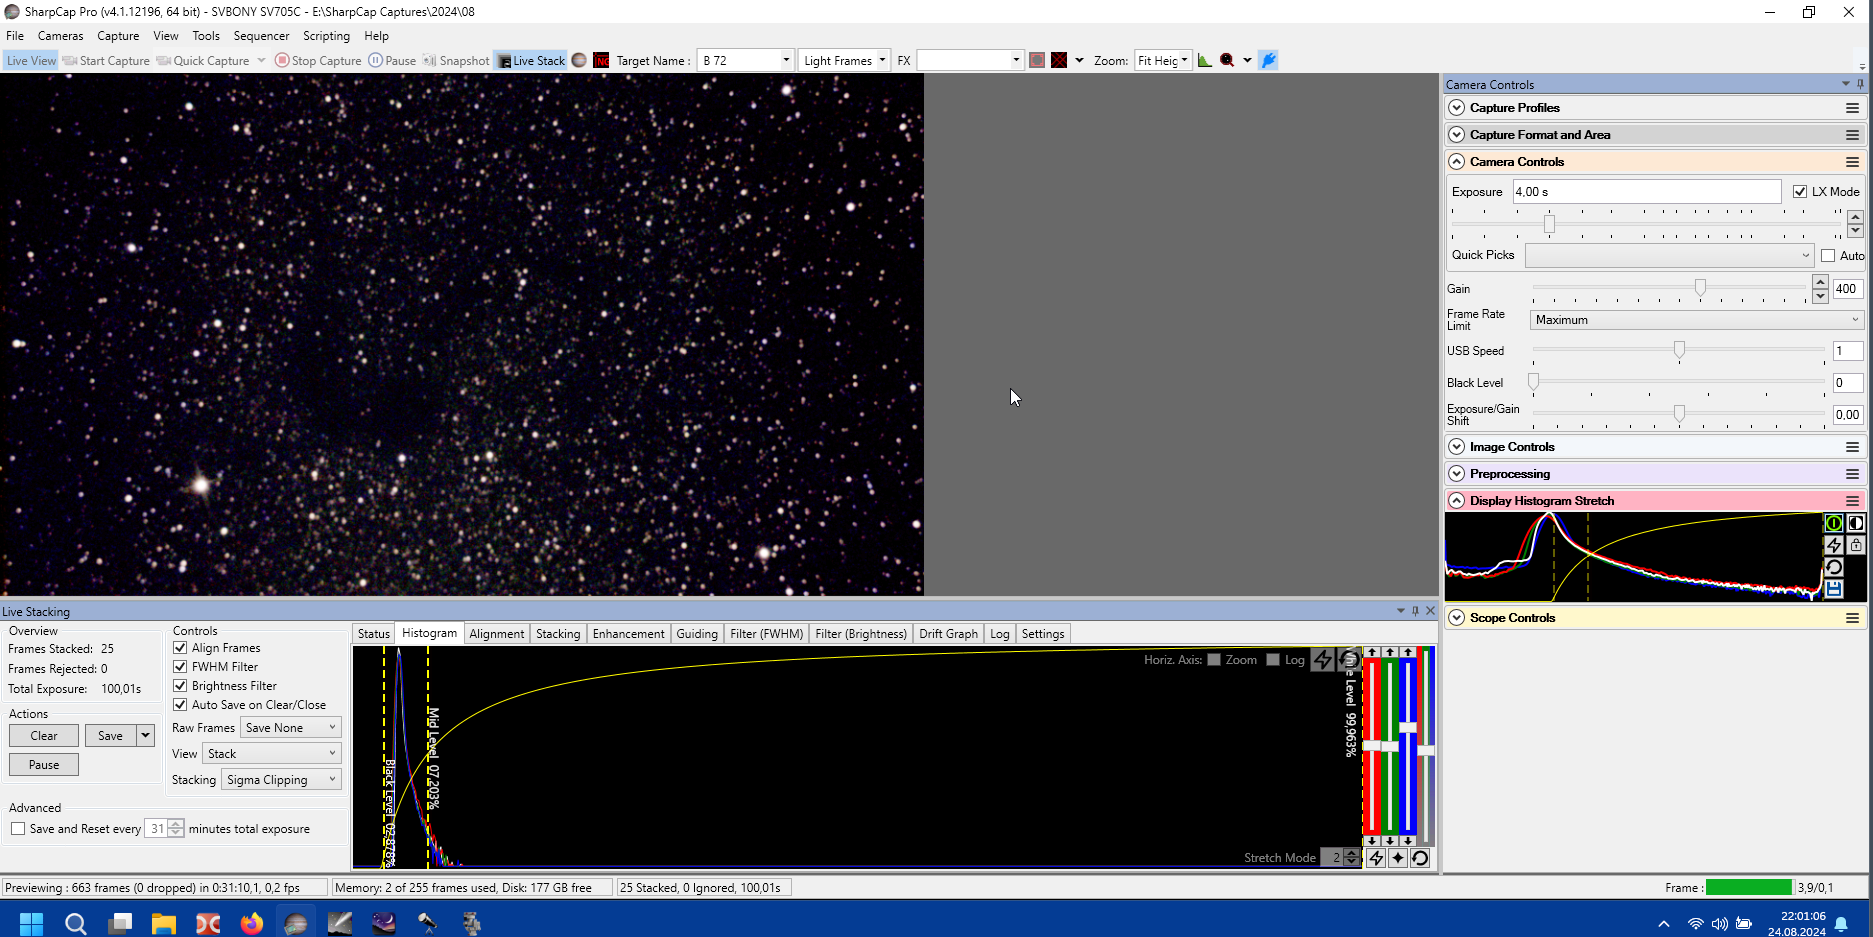Enable the Auto exposure checkbox
Viewport: 1873px width, 937px height.
(x=1828, y=256)
